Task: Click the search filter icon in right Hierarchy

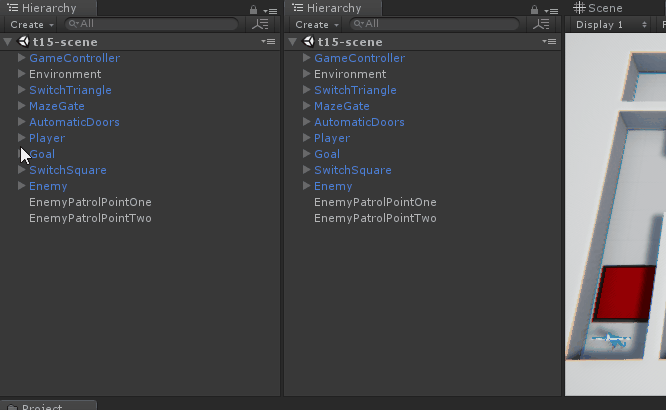Action: pos(543,24)
